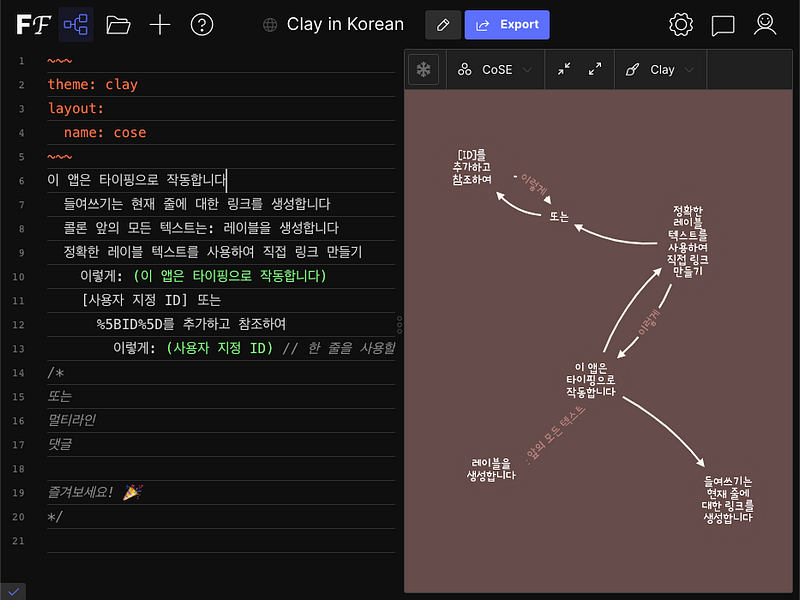The height and width of the screenshot is (600, 800).
Task: Click the pencil rename button
Action: (443, 24)
